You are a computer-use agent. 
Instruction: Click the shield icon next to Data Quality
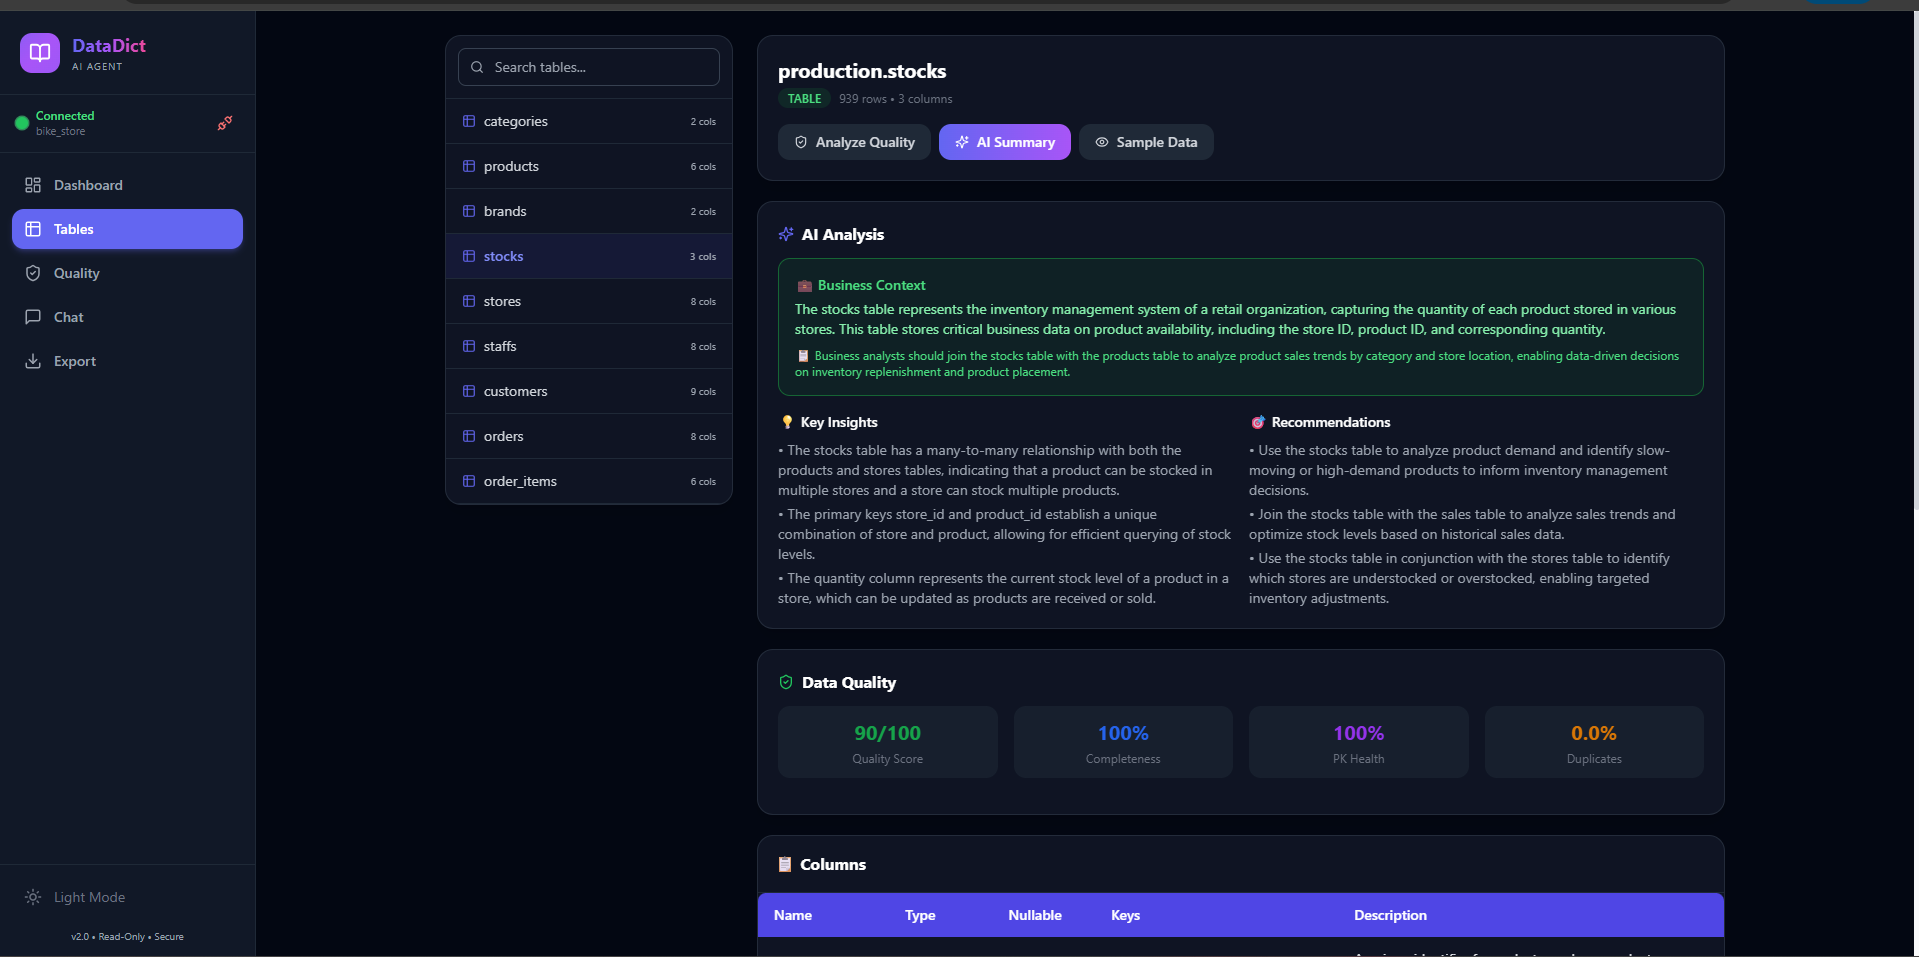click(x=786, y=682)
